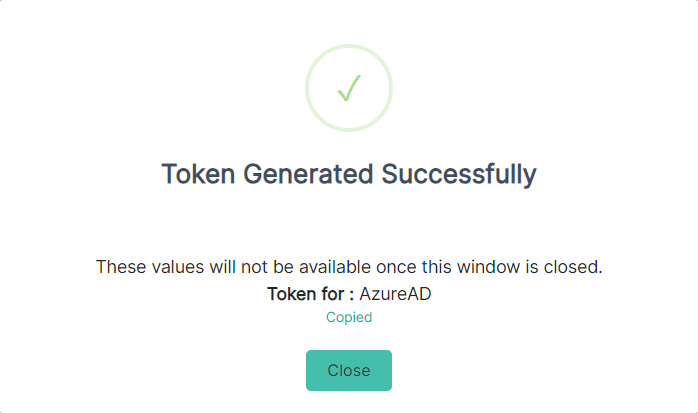Click 'window is closed' in warning sentence
The height and width of the screenshot is (413, 698).
coord(530,267)
